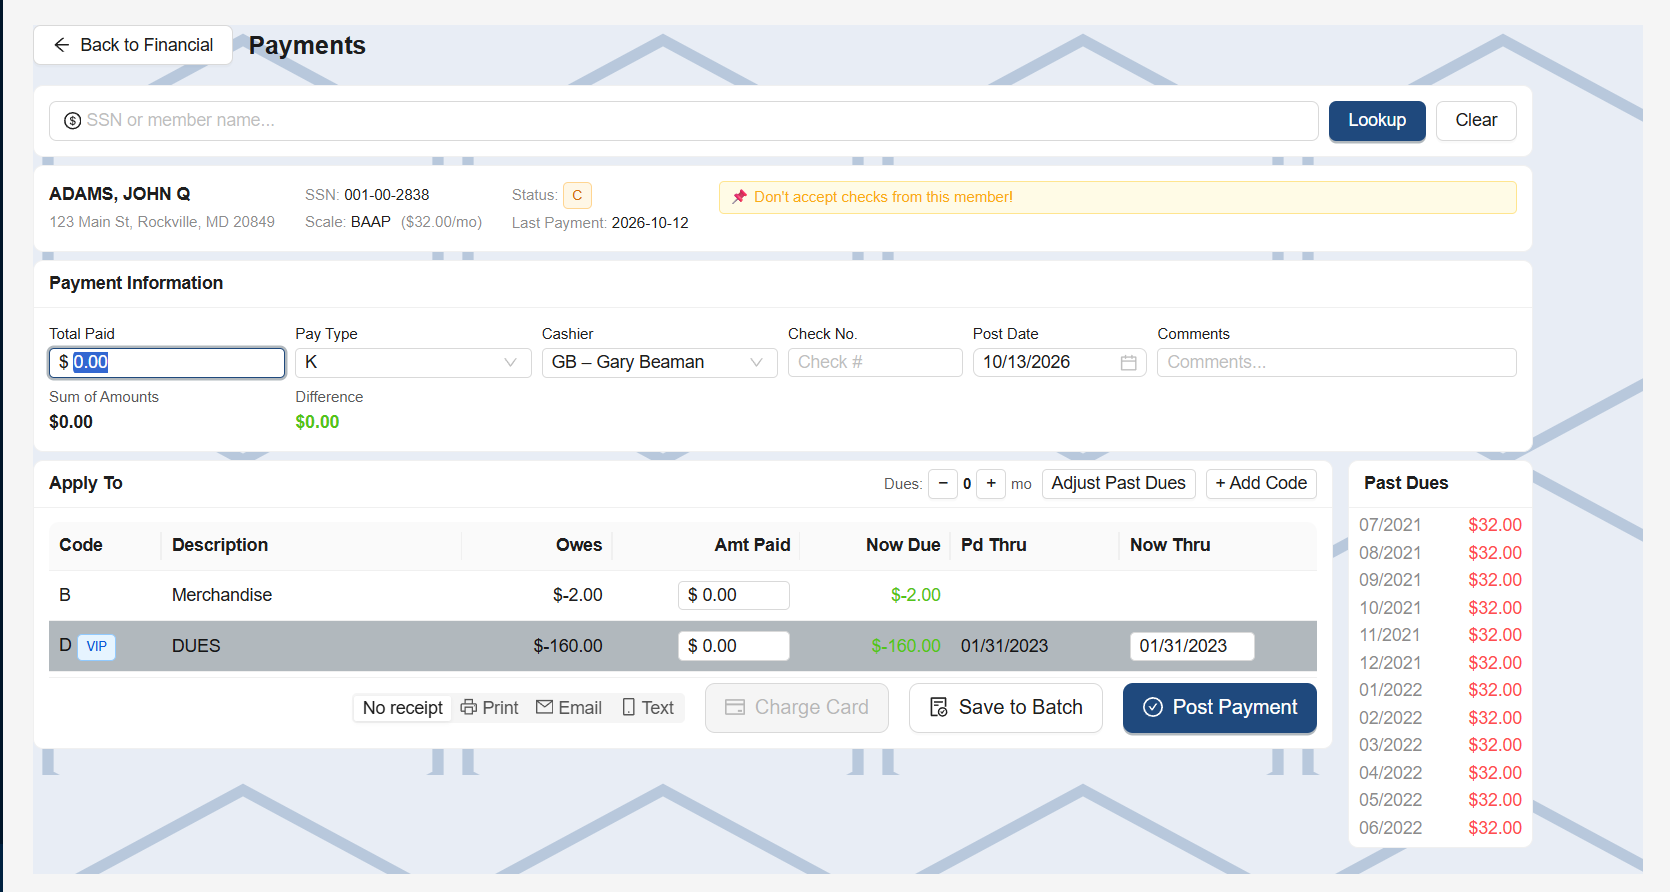Click the Now Due value $-160.00
This screenshot has width=1670, height=892.
coord(906,647)
